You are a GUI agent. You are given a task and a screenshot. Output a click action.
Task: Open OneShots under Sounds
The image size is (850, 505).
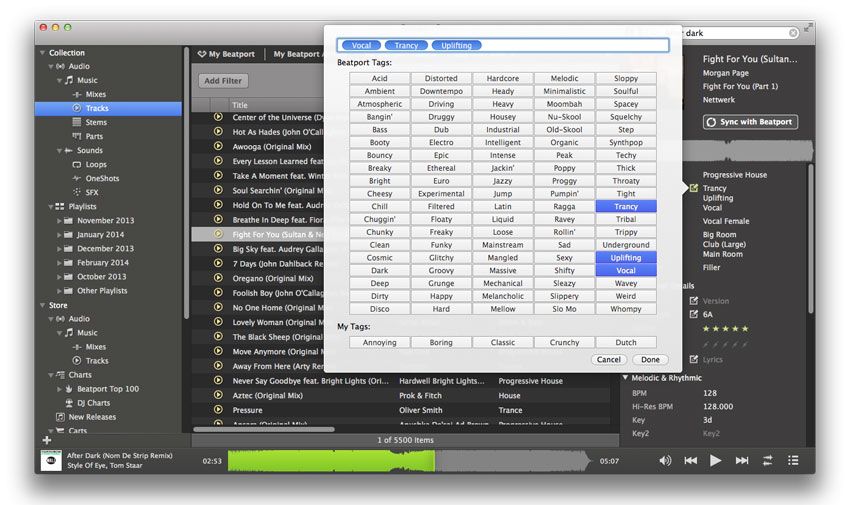102,178
